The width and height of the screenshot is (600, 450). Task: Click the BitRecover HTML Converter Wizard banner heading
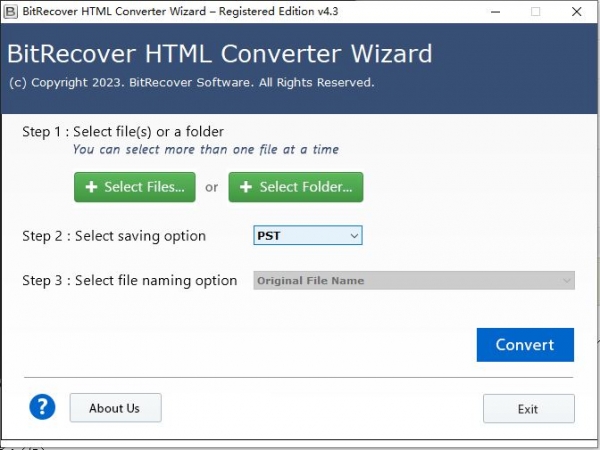tap(220, 53)
